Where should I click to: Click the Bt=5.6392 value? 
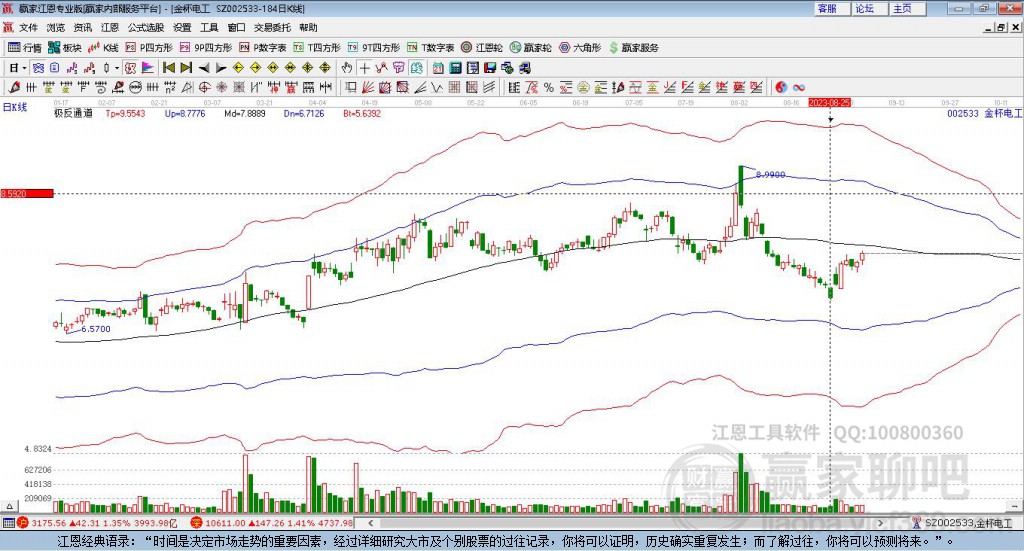pyautogui.click(x=362, y=114)
